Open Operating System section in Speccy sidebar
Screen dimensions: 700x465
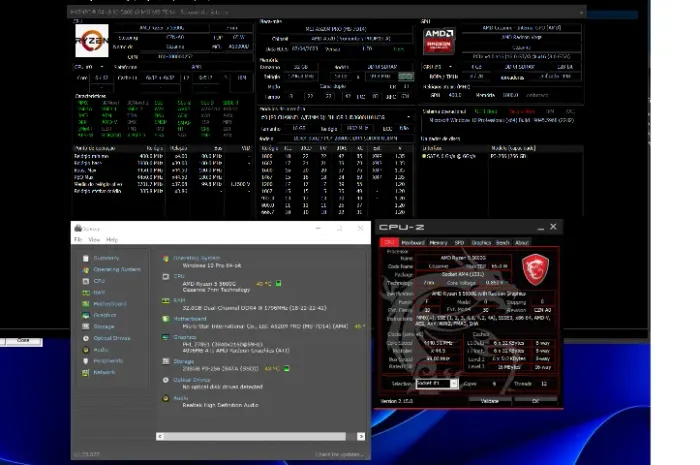(117, 270)
